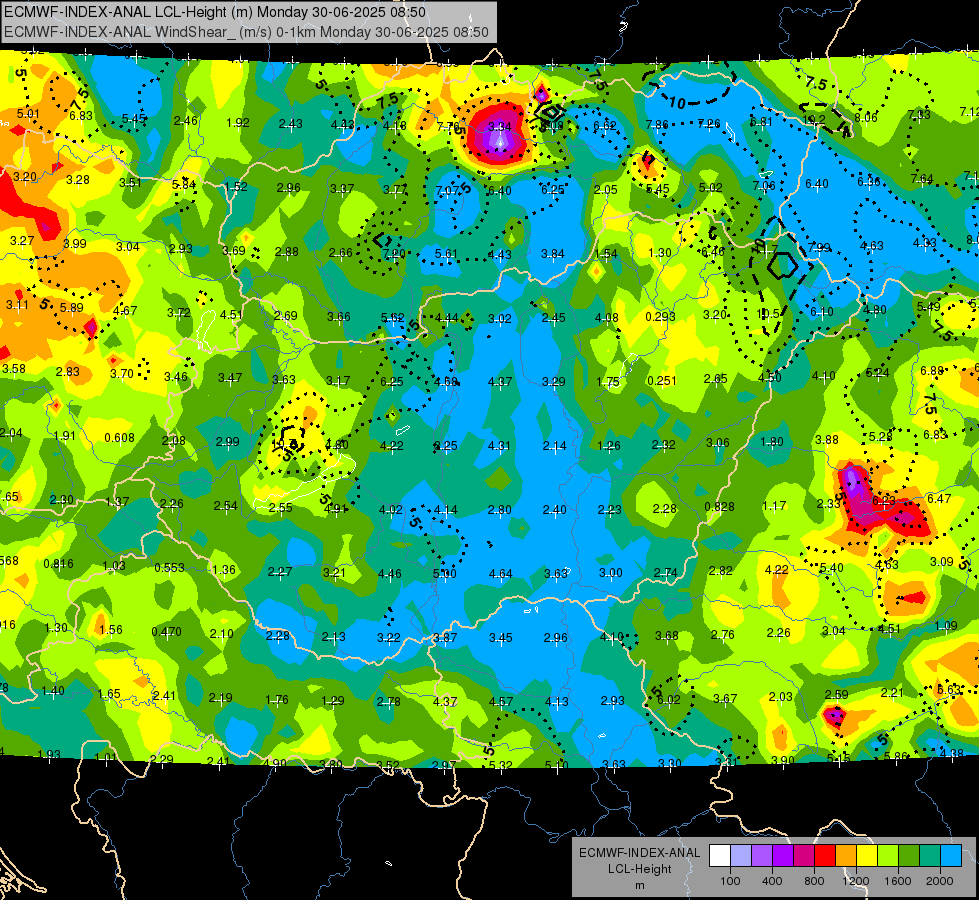Click the 0.553 wind shear value
The height and width of the screenshot is (900, 979).
170,568
